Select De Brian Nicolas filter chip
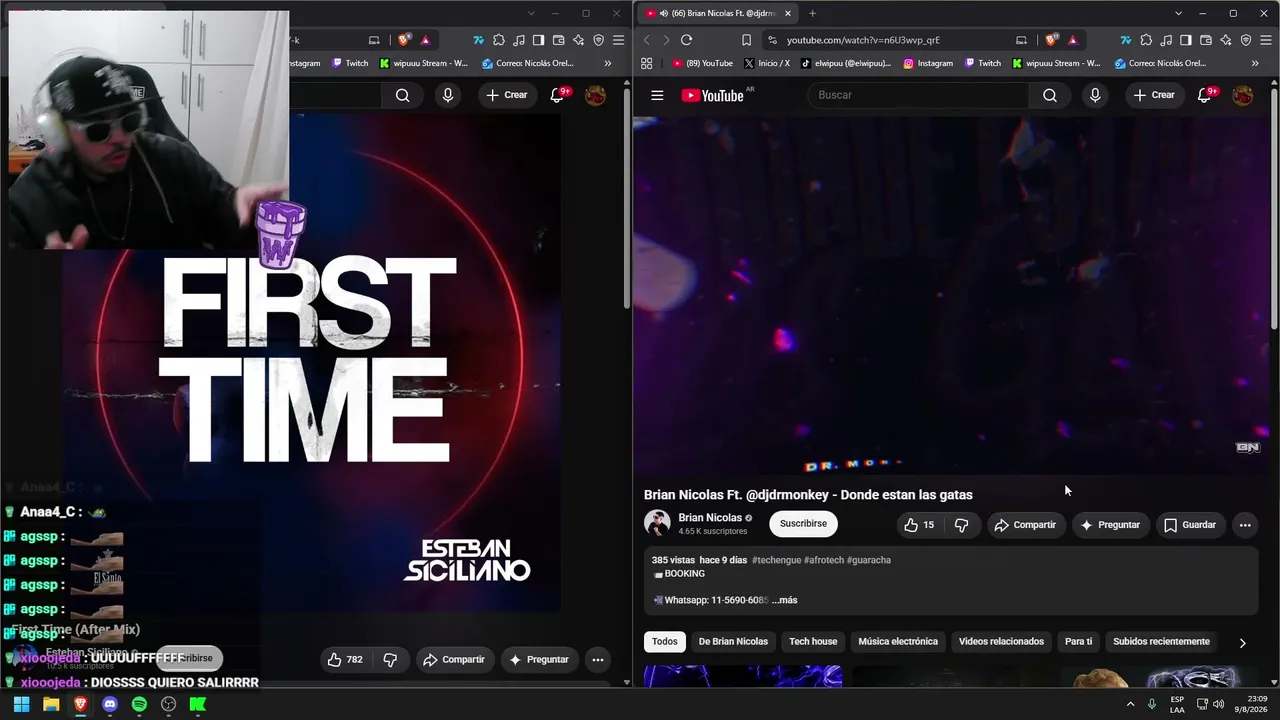This screenshot has width=1280, height=720. click(x=733, y=642)
